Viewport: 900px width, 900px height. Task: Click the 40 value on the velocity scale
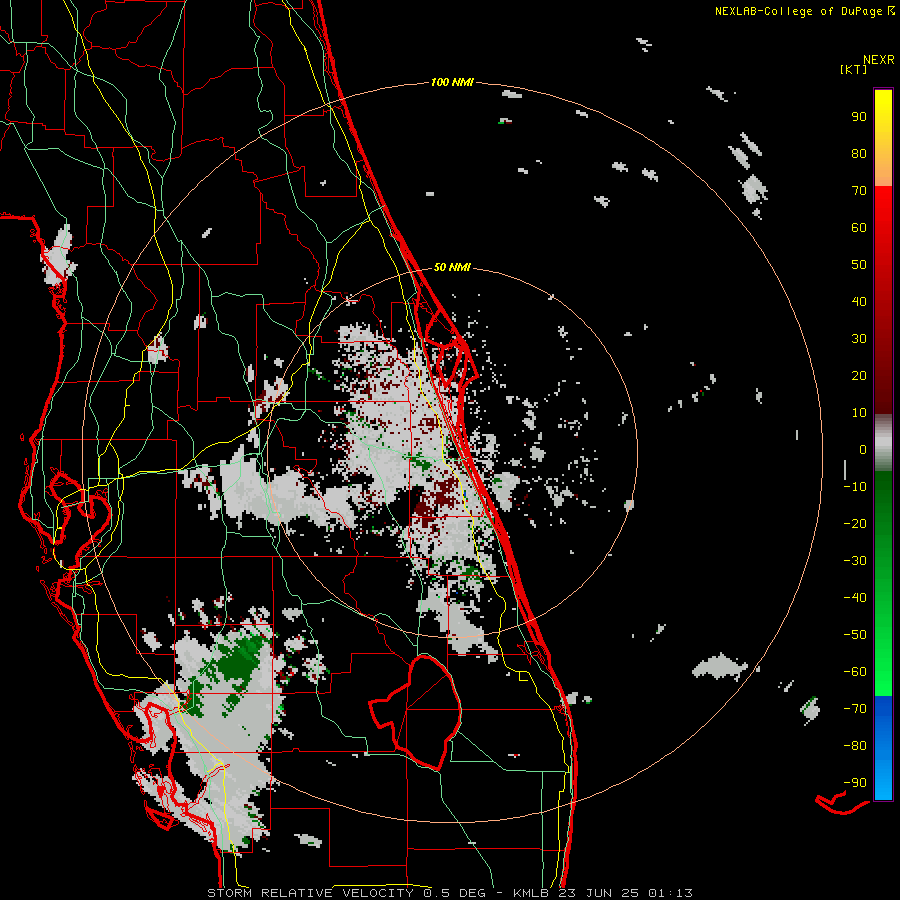coord(859,302)
